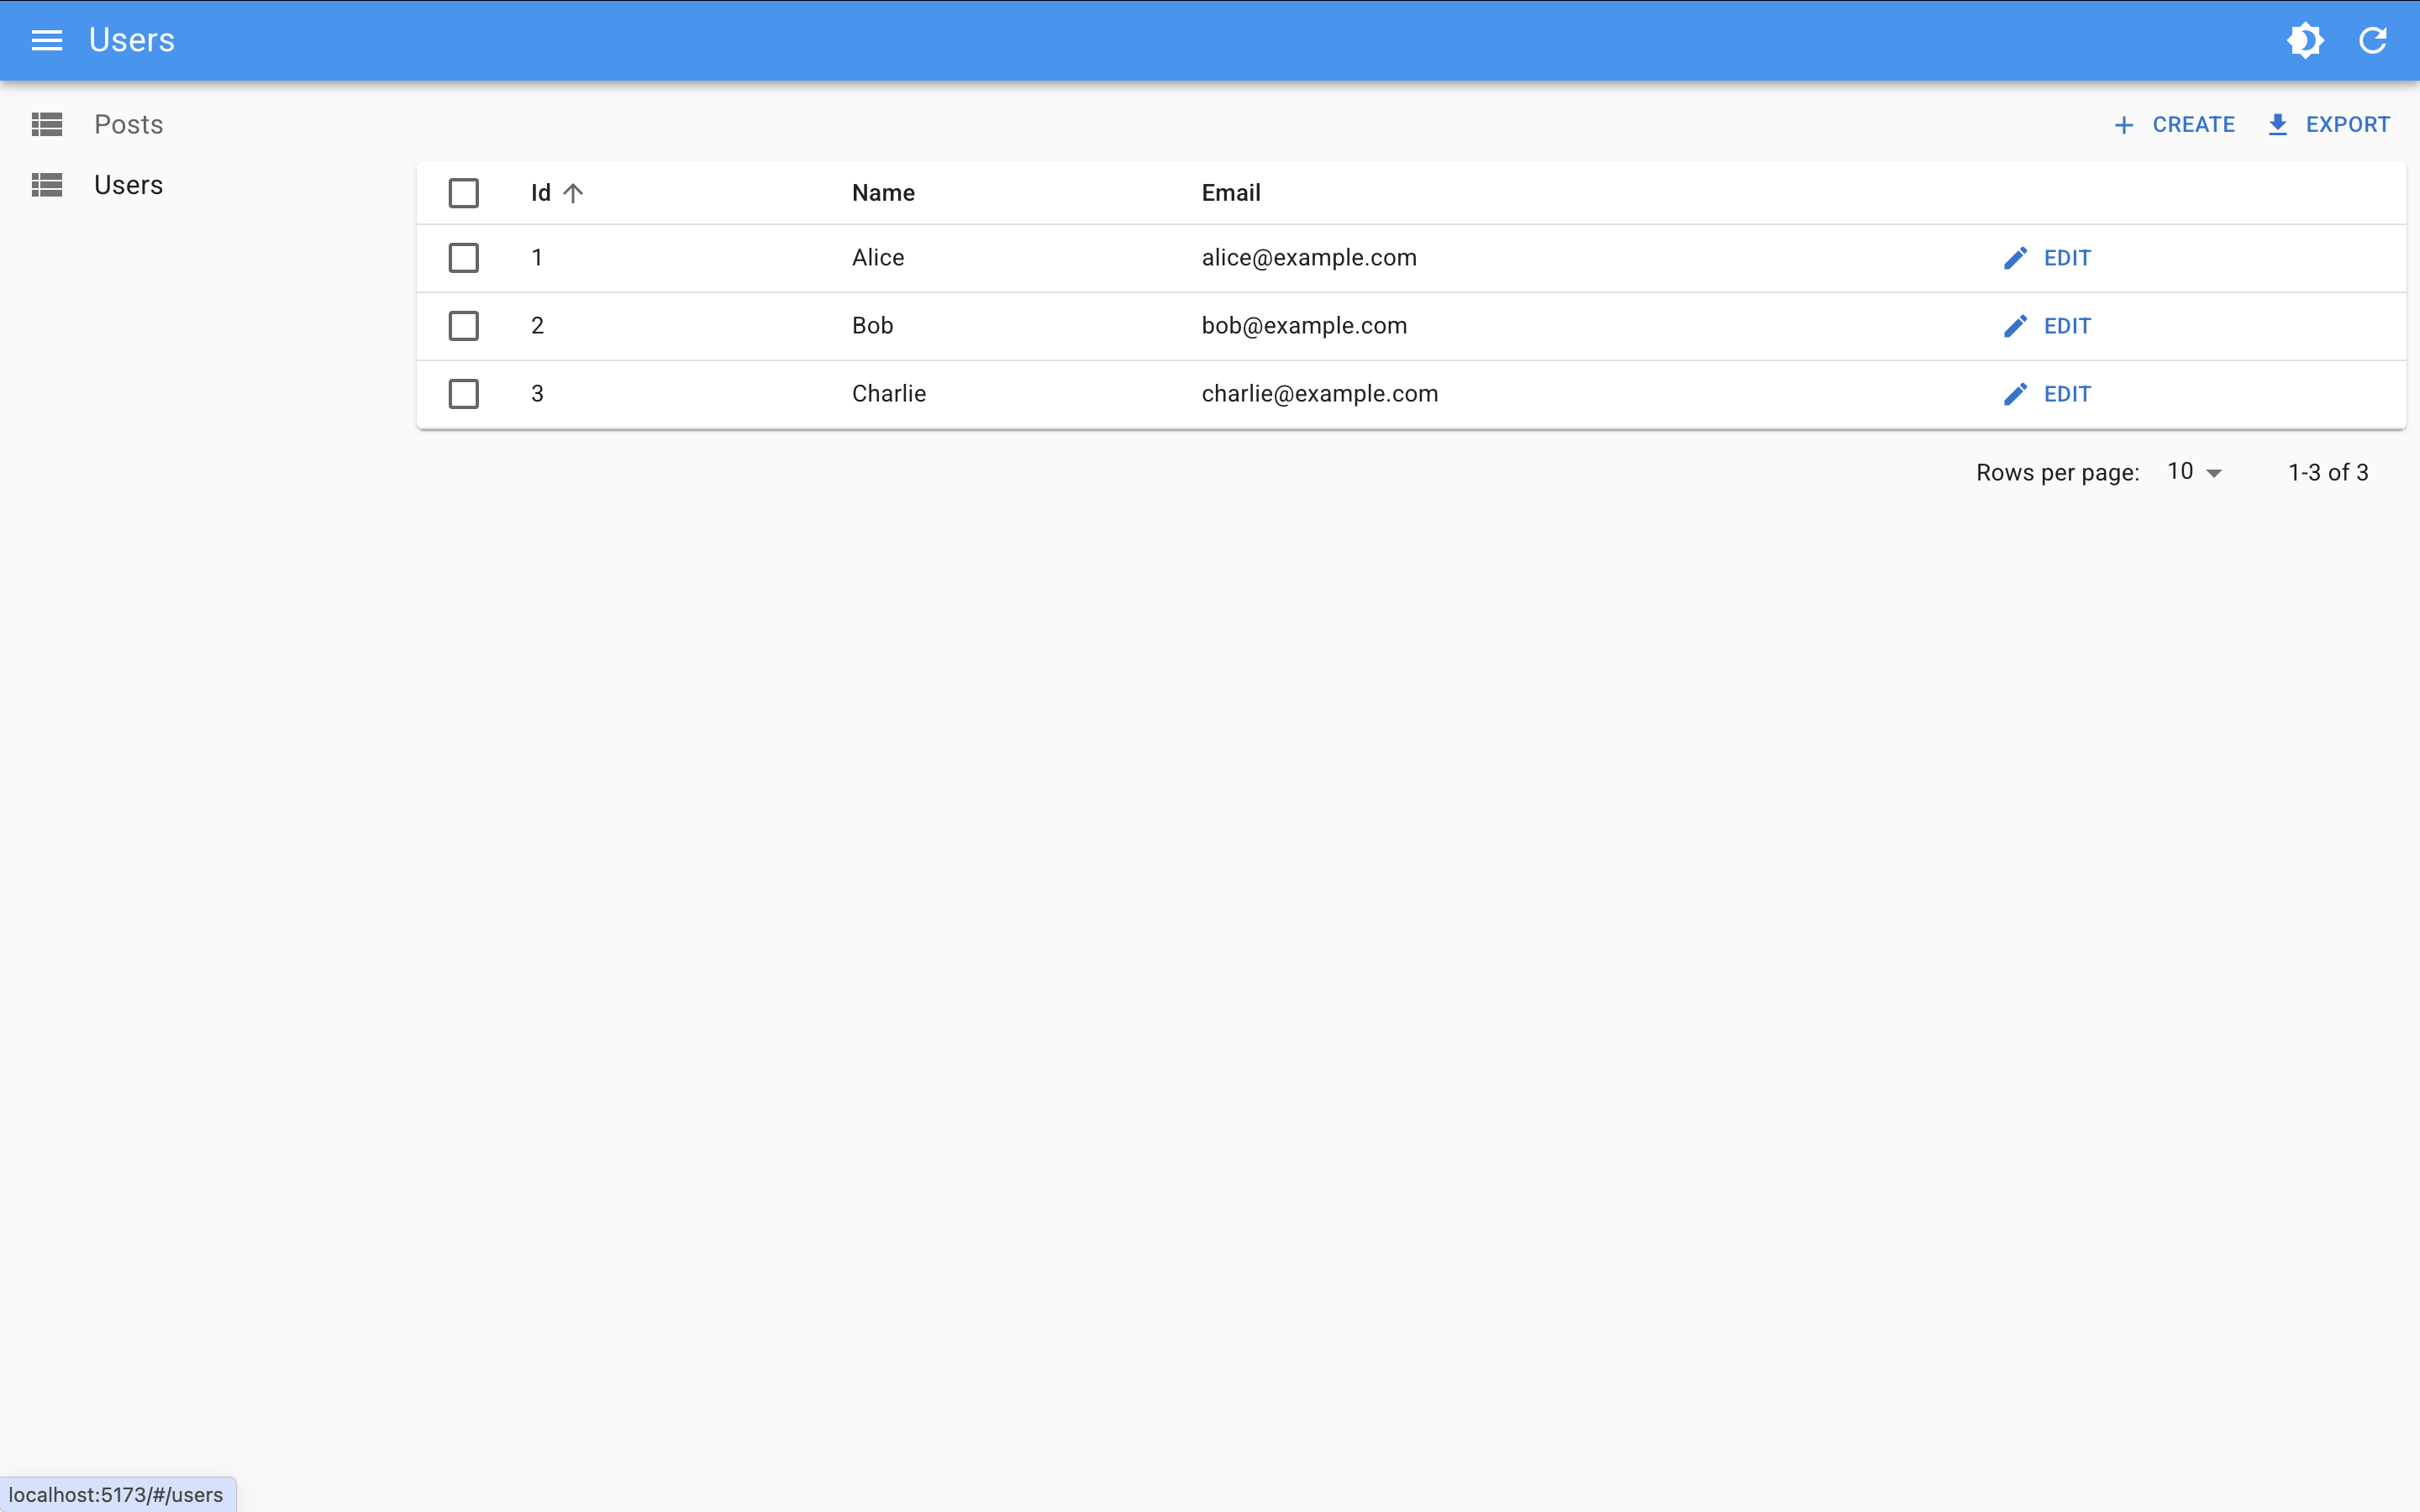Click EDIT for Bob's row
Image resolution: width=2420 pixels, height=1512 pixels.
point(2066,326)
